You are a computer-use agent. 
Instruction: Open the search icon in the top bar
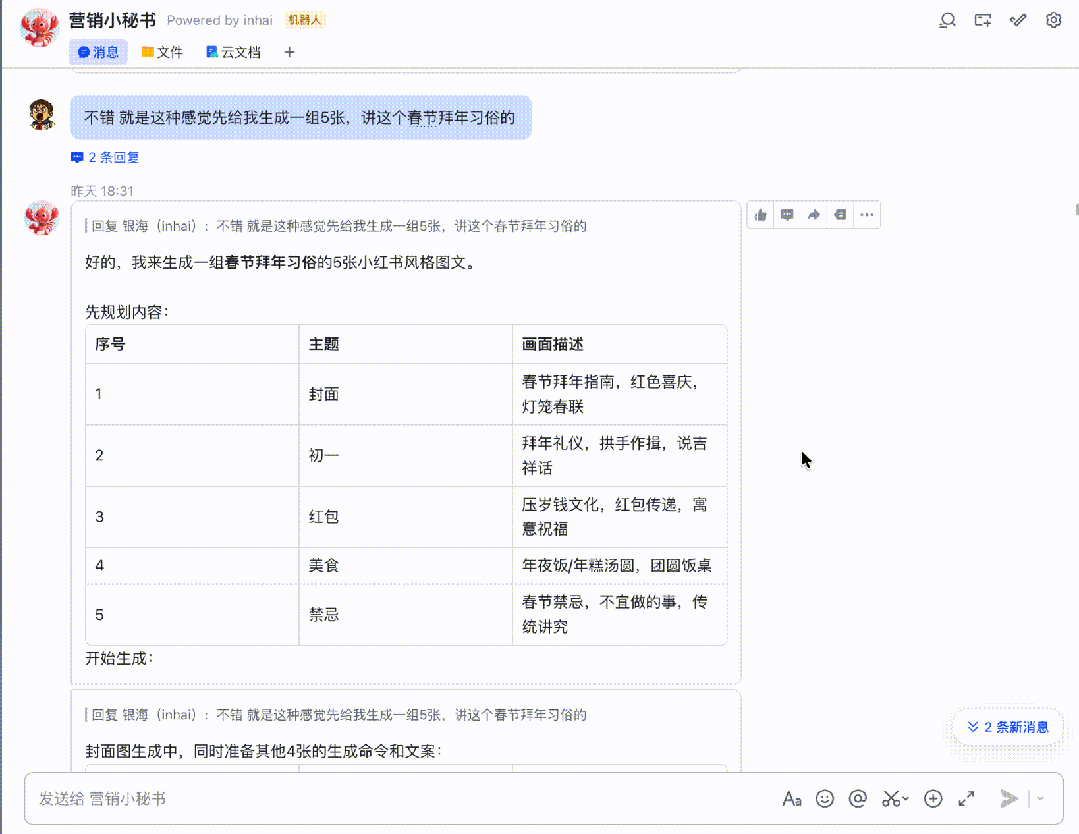[947, 19]
